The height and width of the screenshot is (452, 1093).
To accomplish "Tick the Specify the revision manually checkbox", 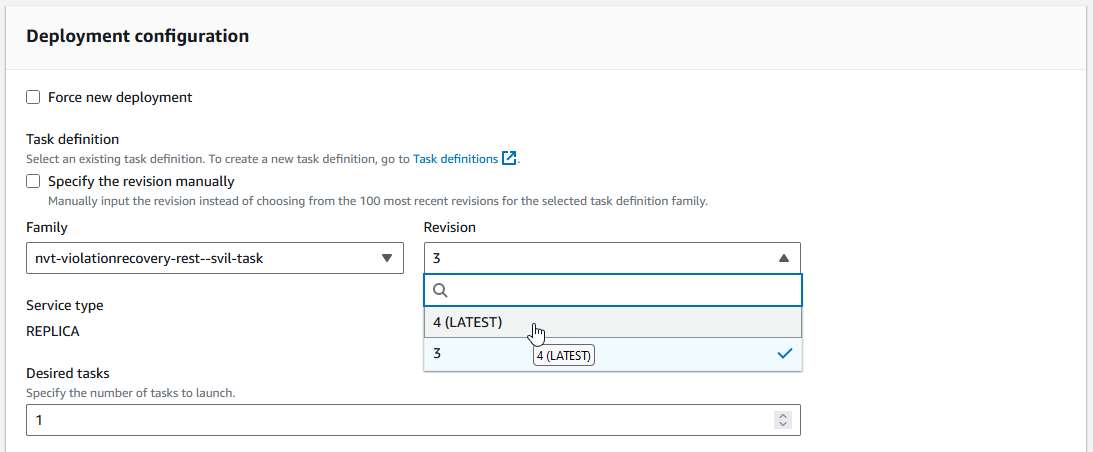I will [x=33, y=182].
